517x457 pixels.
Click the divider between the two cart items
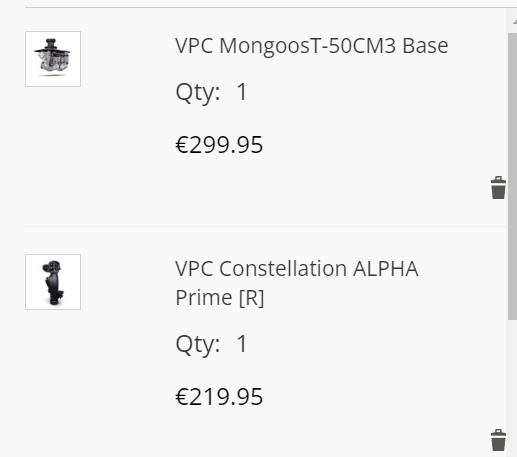pyautogui.click(x=266, y=226)
